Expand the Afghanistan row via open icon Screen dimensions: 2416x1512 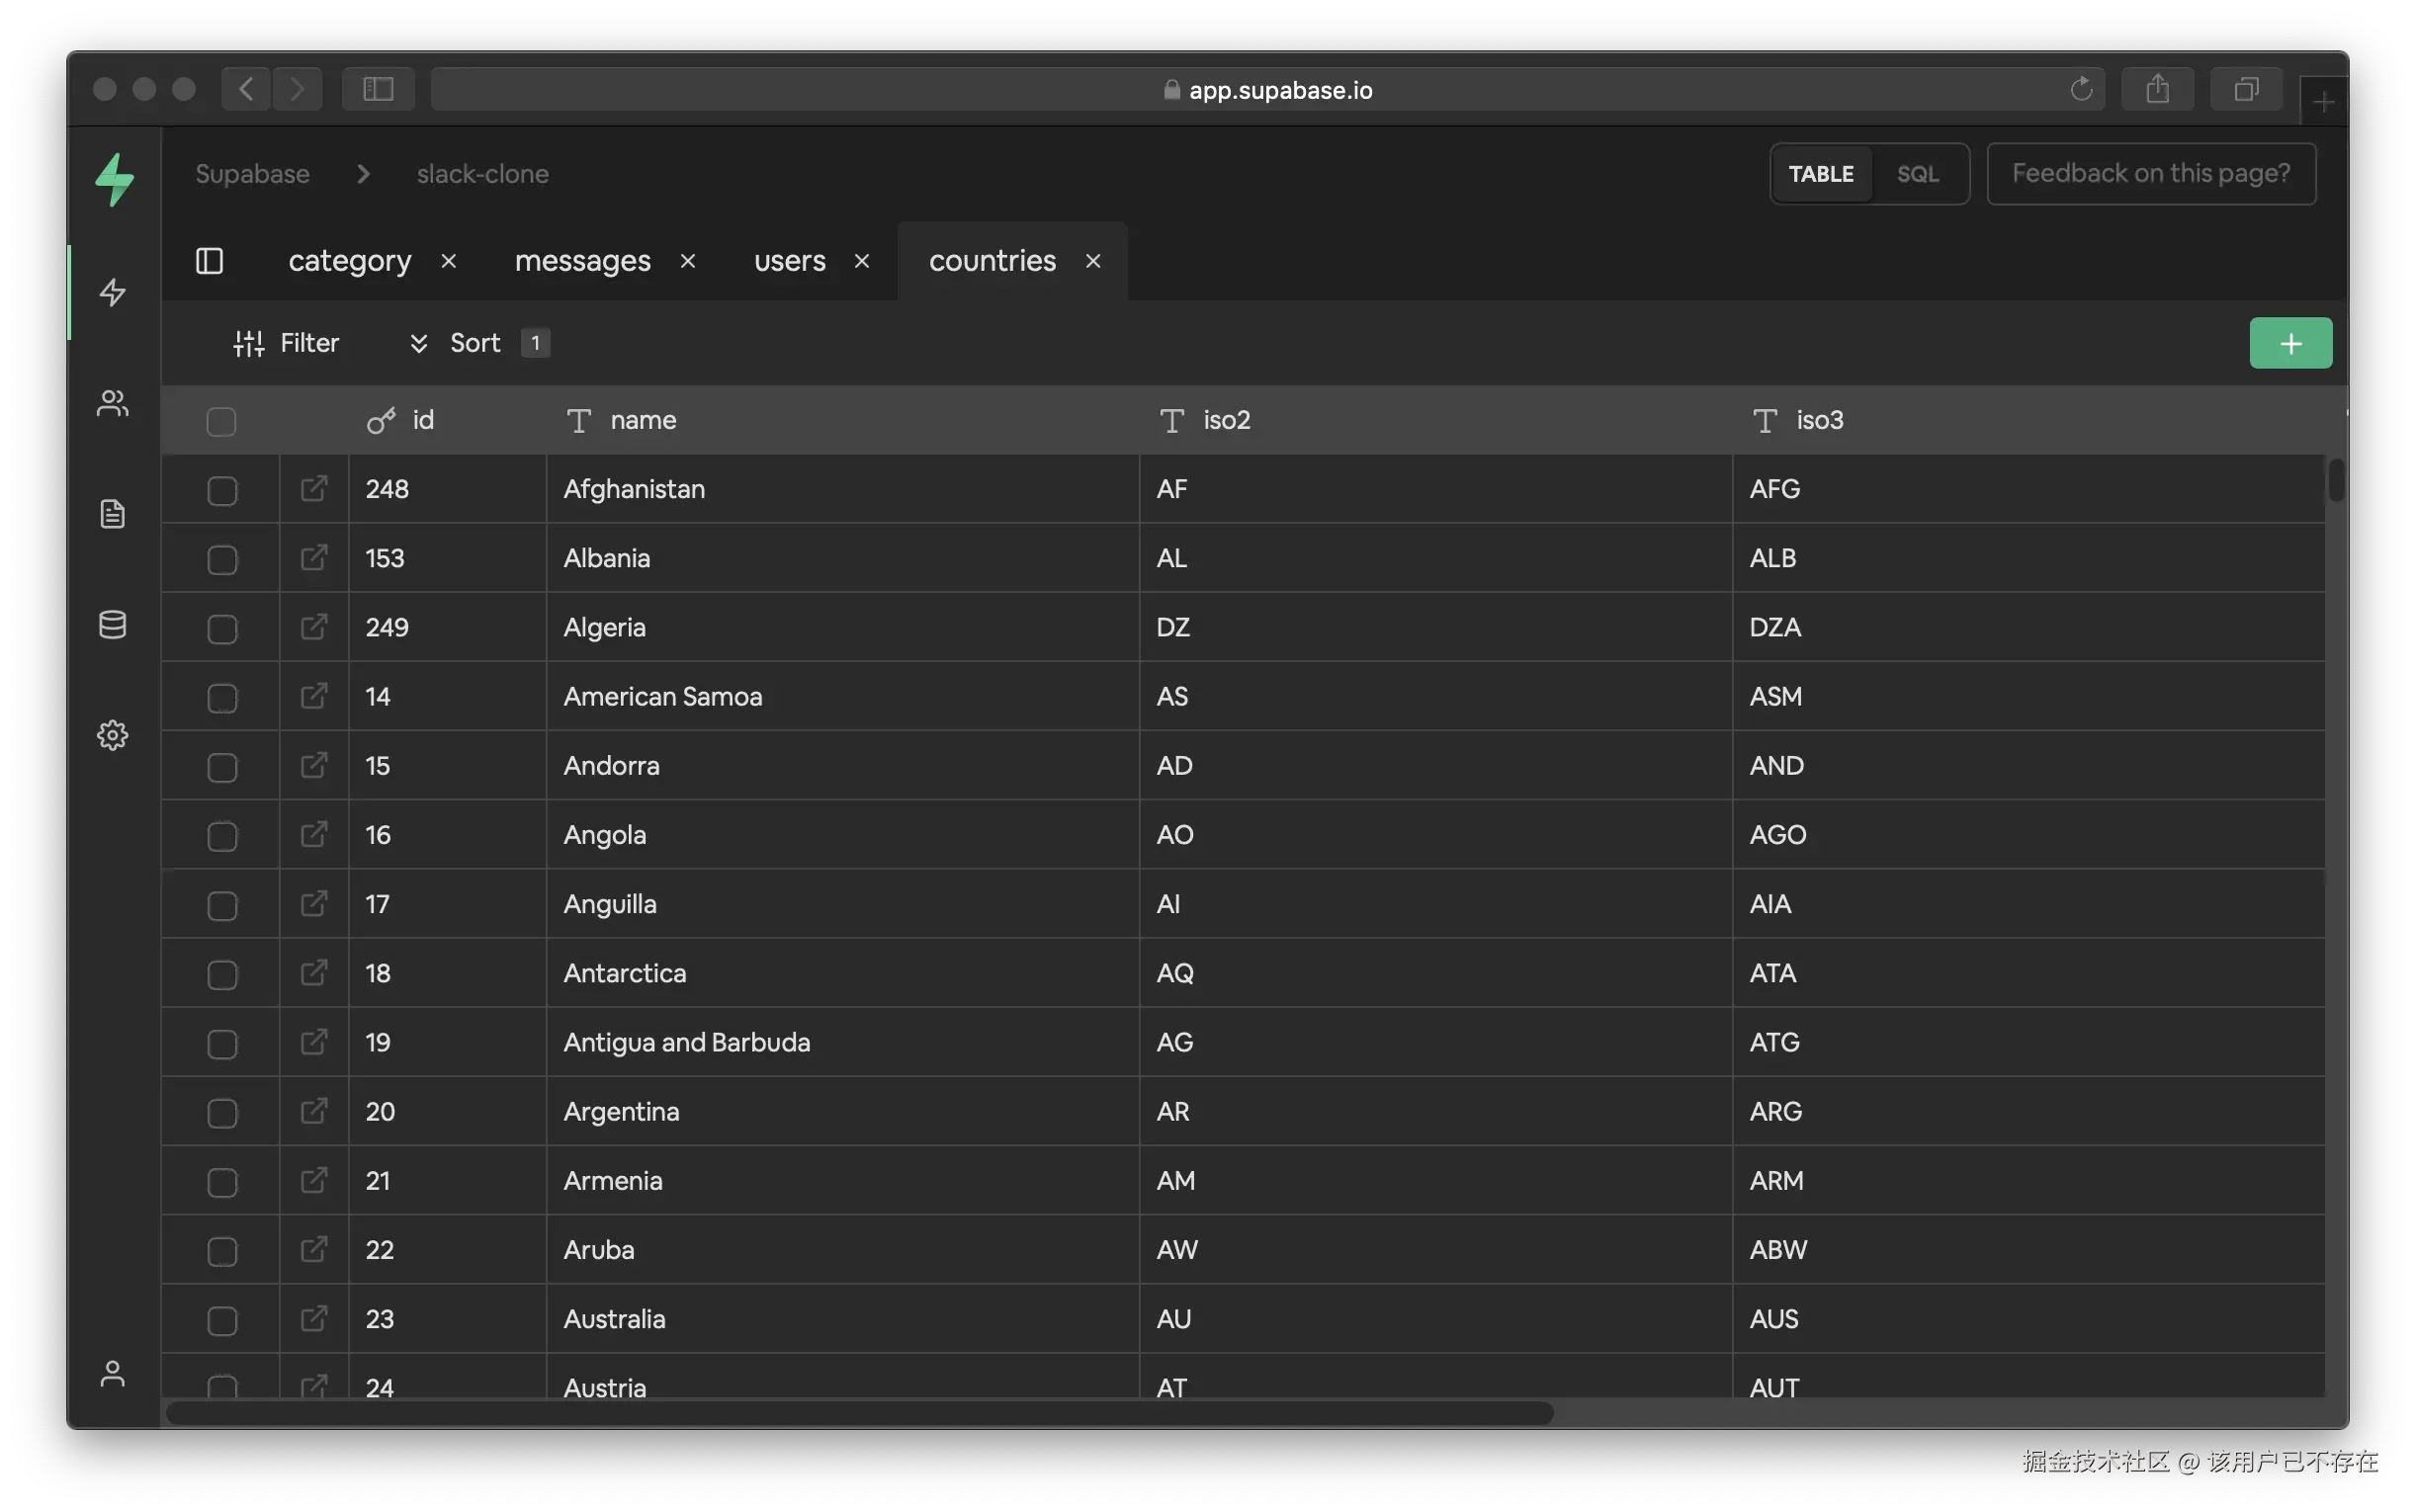tap(314, 489)
